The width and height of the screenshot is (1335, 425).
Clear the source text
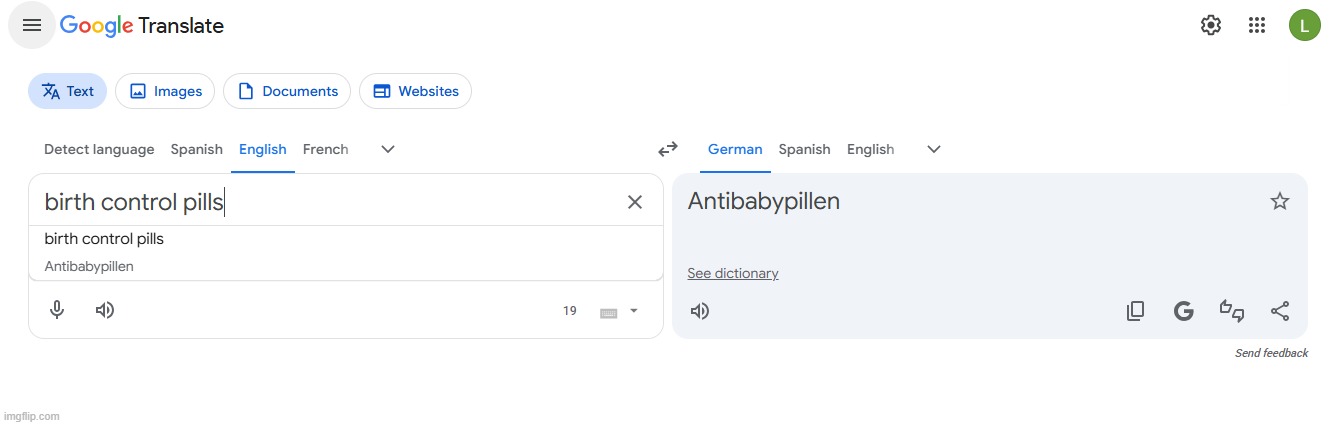635,202
